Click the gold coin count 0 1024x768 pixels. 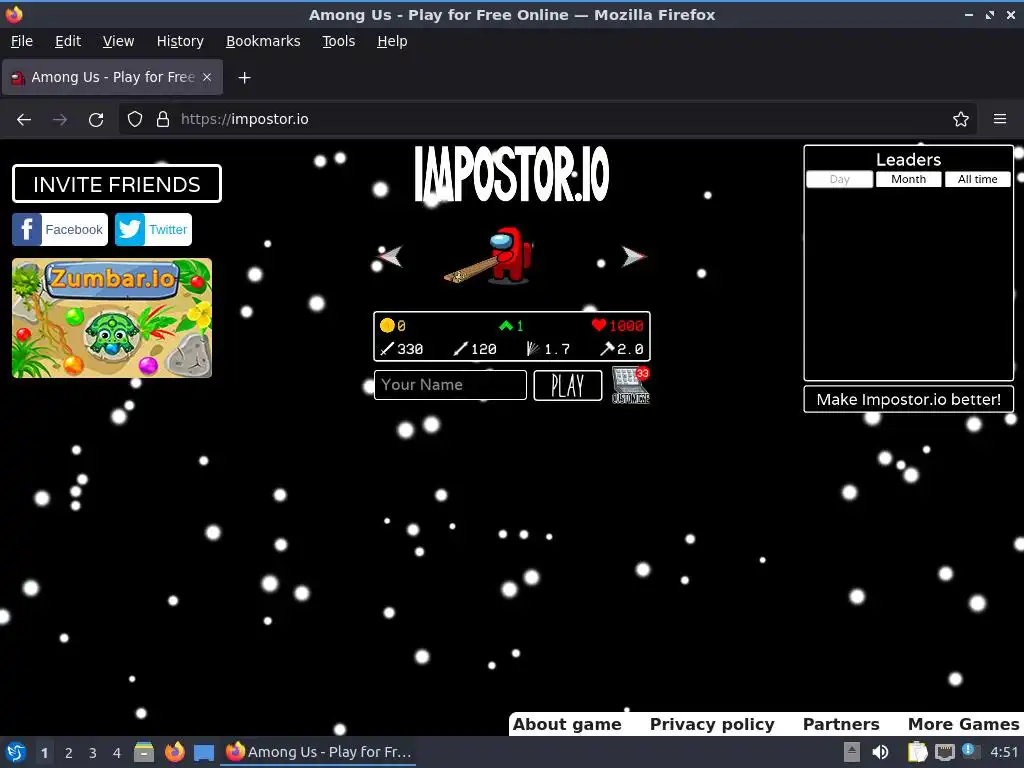[x=393, y=325]
